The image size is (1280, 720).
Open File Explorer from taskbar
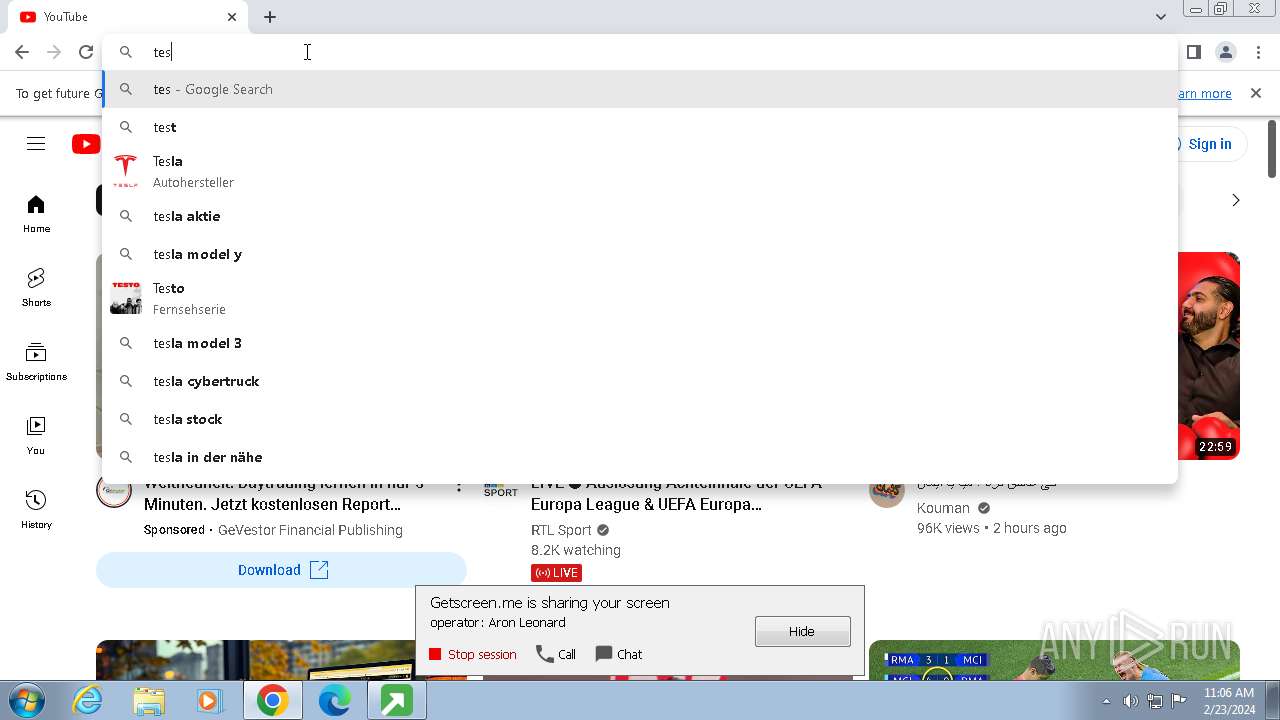tap(149, 700)
